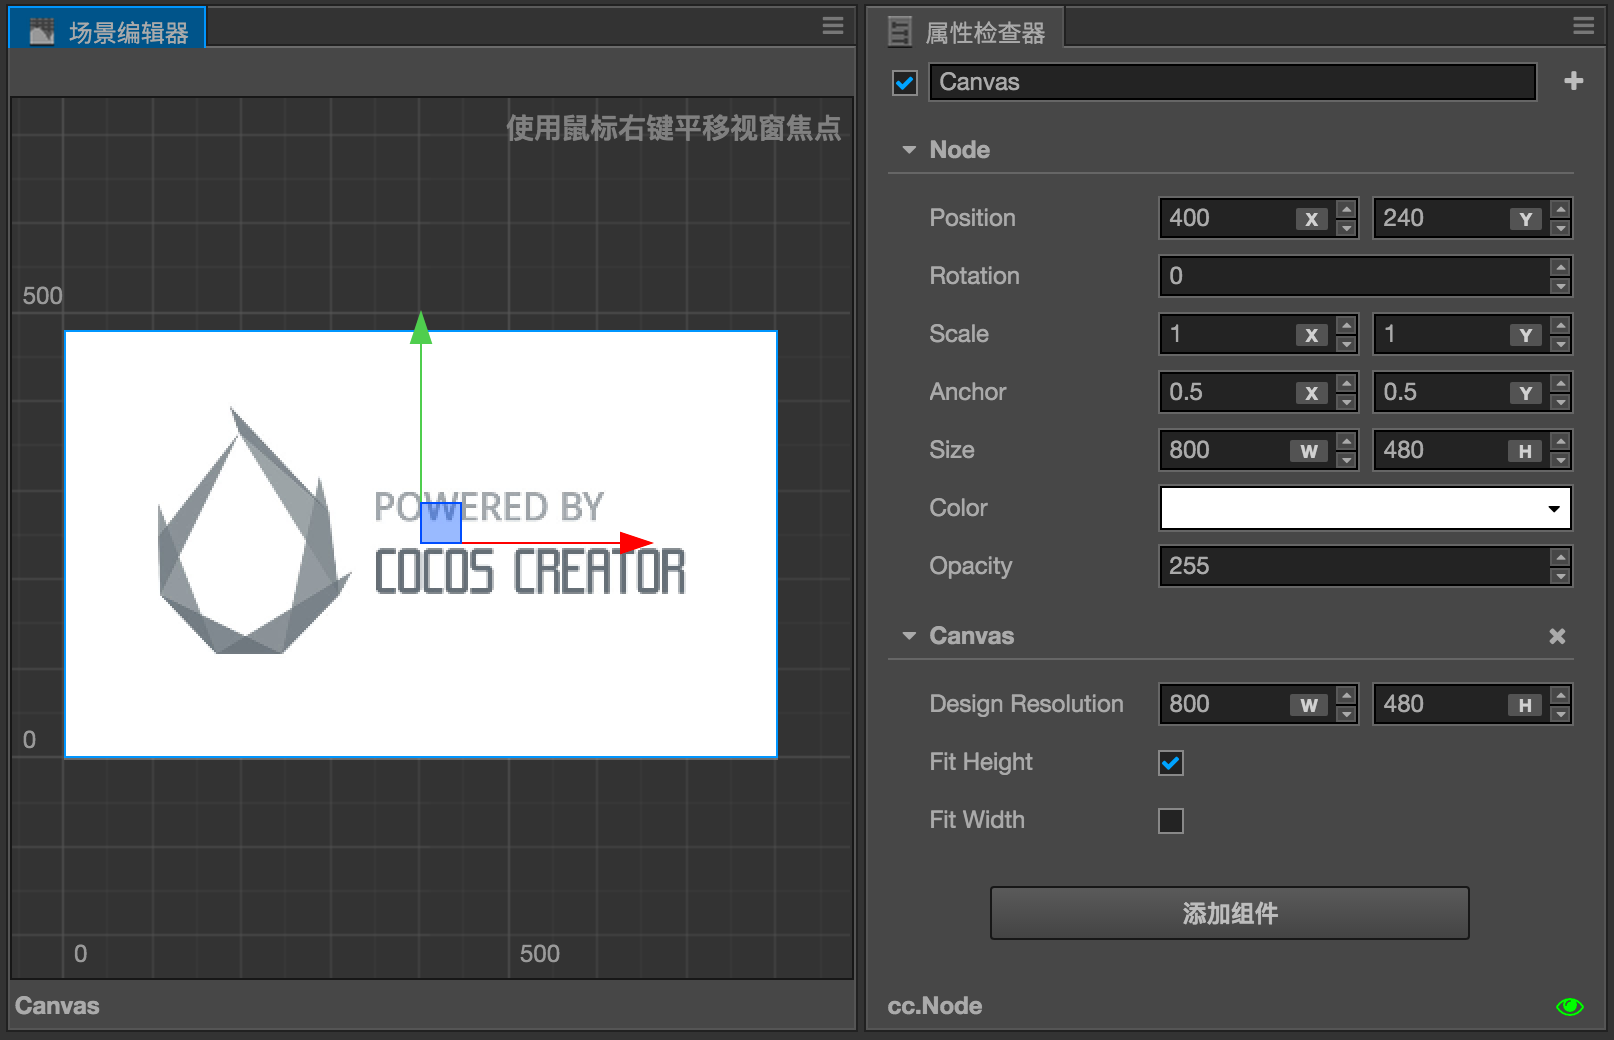Decrease Size height with the down stepper
The width and height of the screenshot is (1614, 1040).
click(1561, 460)
